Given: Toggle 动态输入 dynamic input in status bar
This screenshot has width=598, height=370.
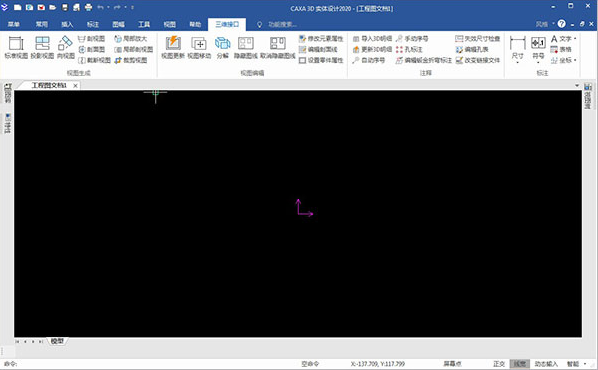Looking at the screenshot, I should tap(546, 364).
